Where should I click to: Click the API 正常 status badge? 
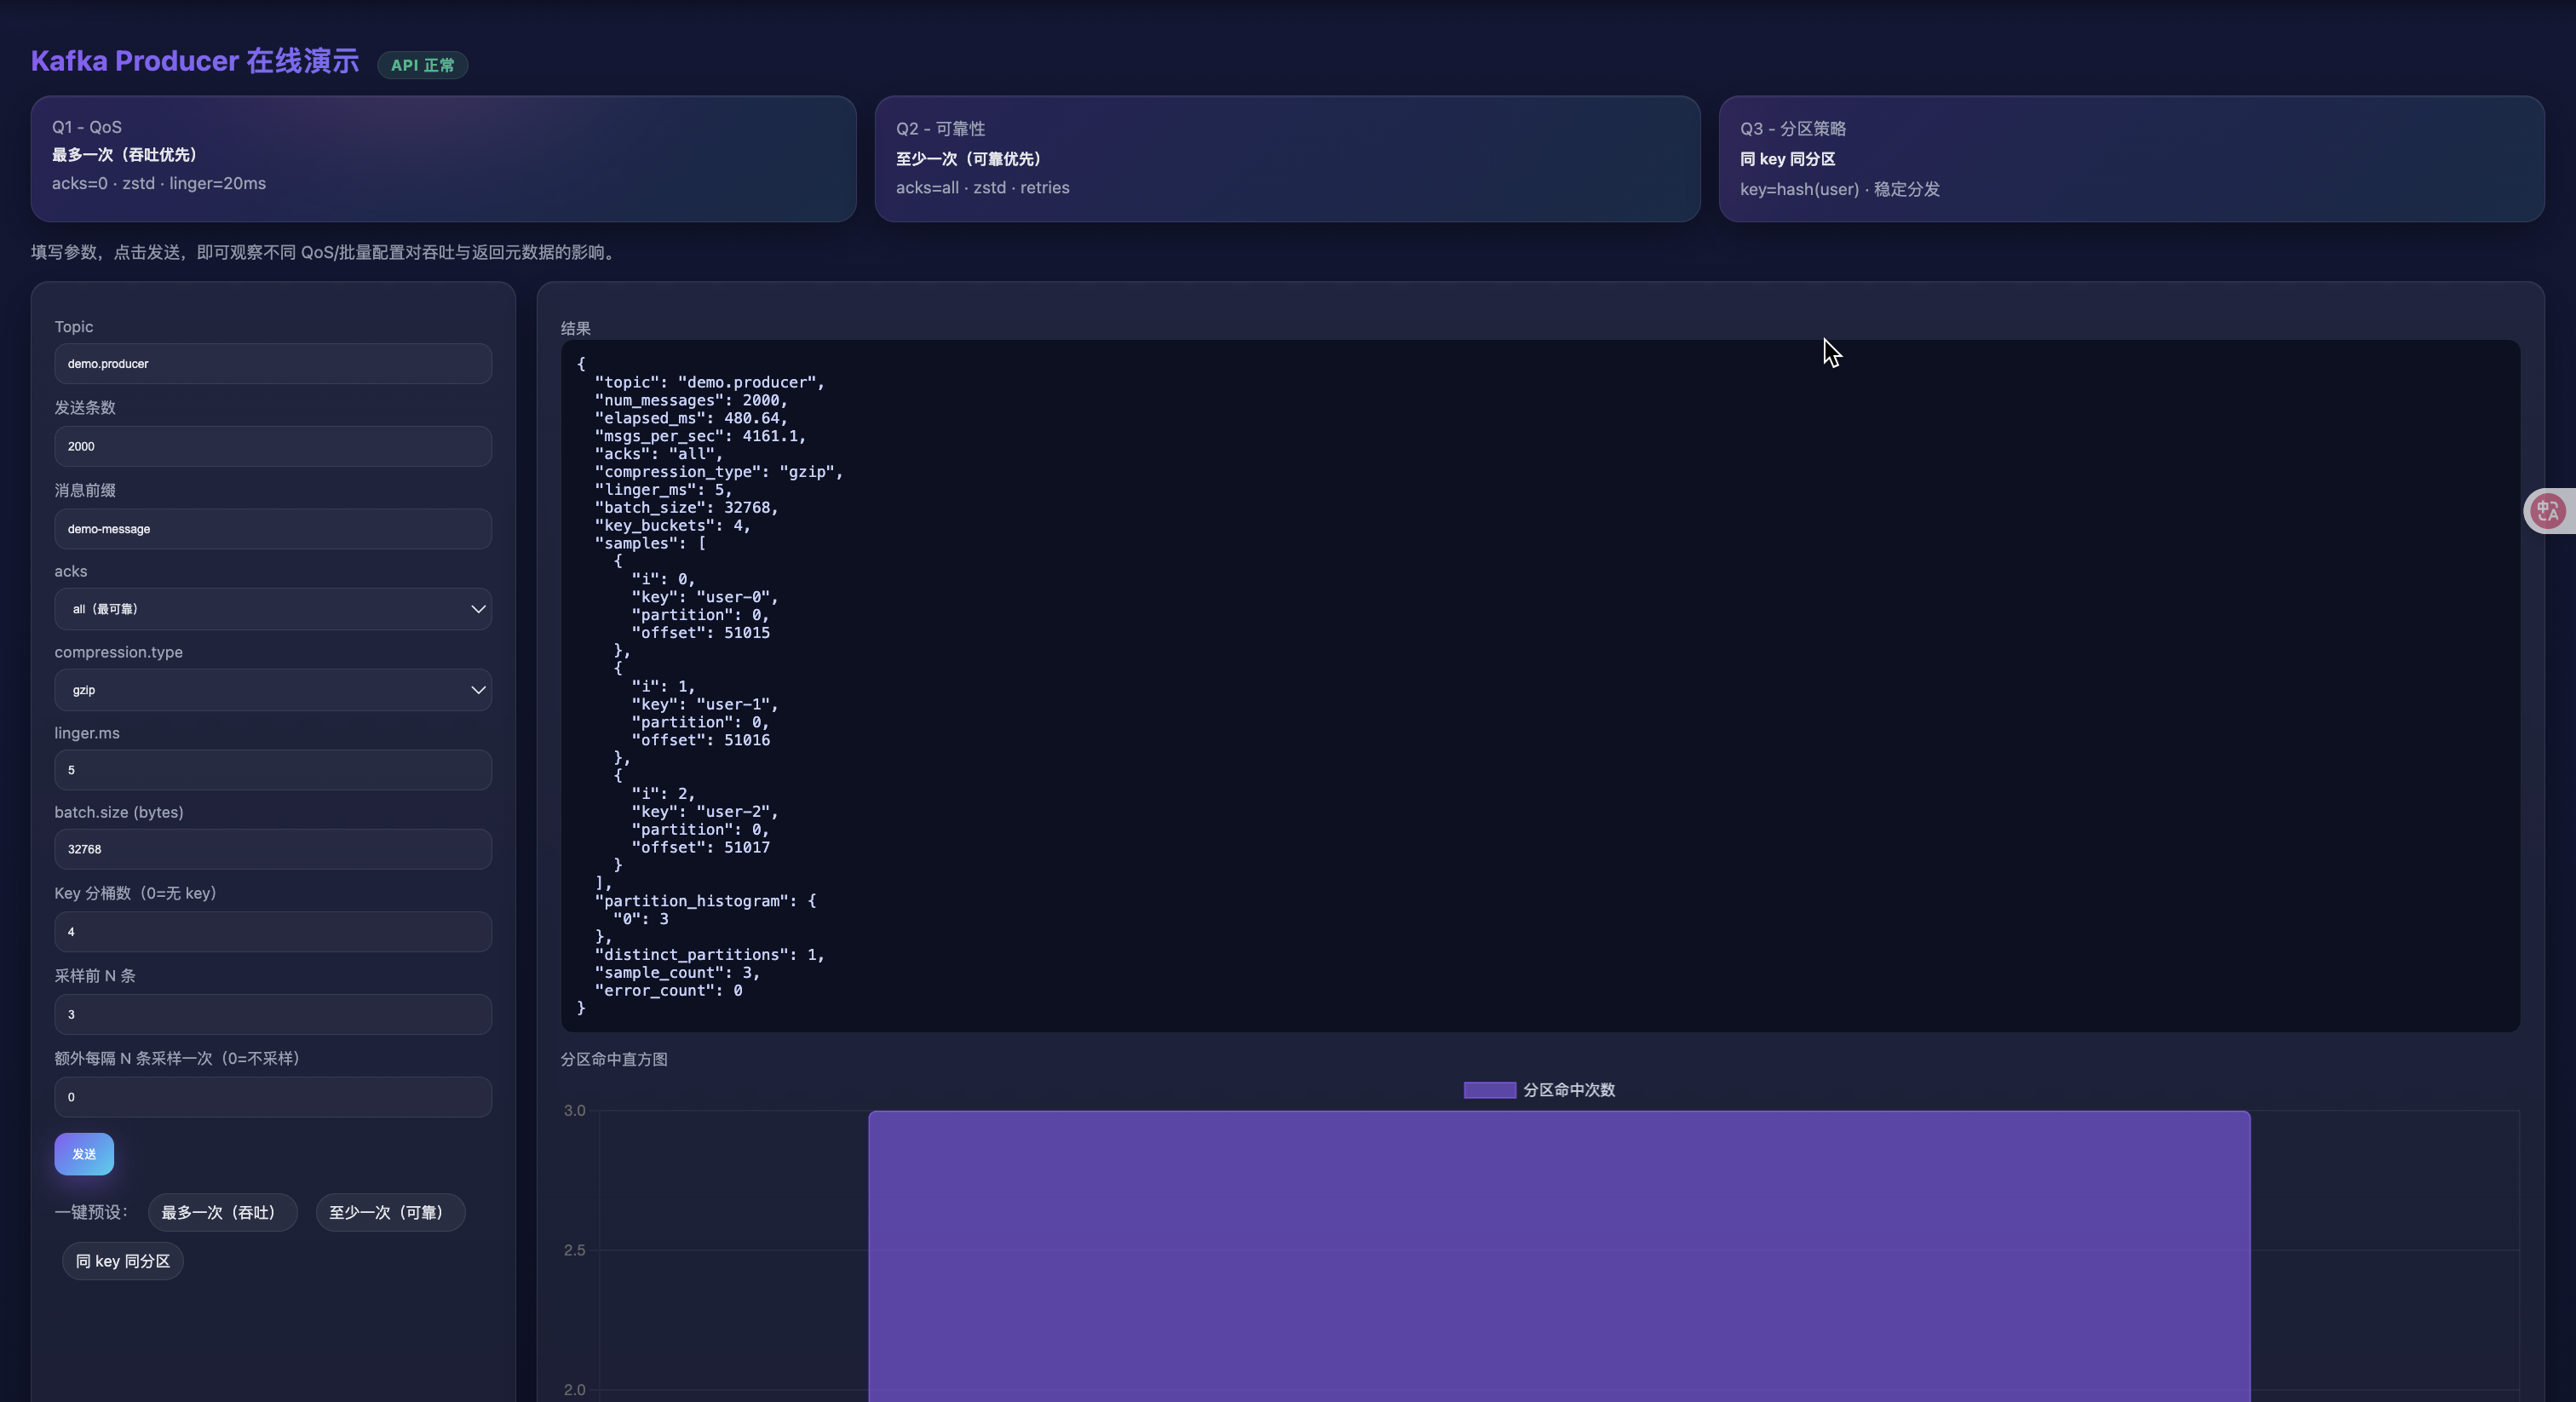[422, 65]
